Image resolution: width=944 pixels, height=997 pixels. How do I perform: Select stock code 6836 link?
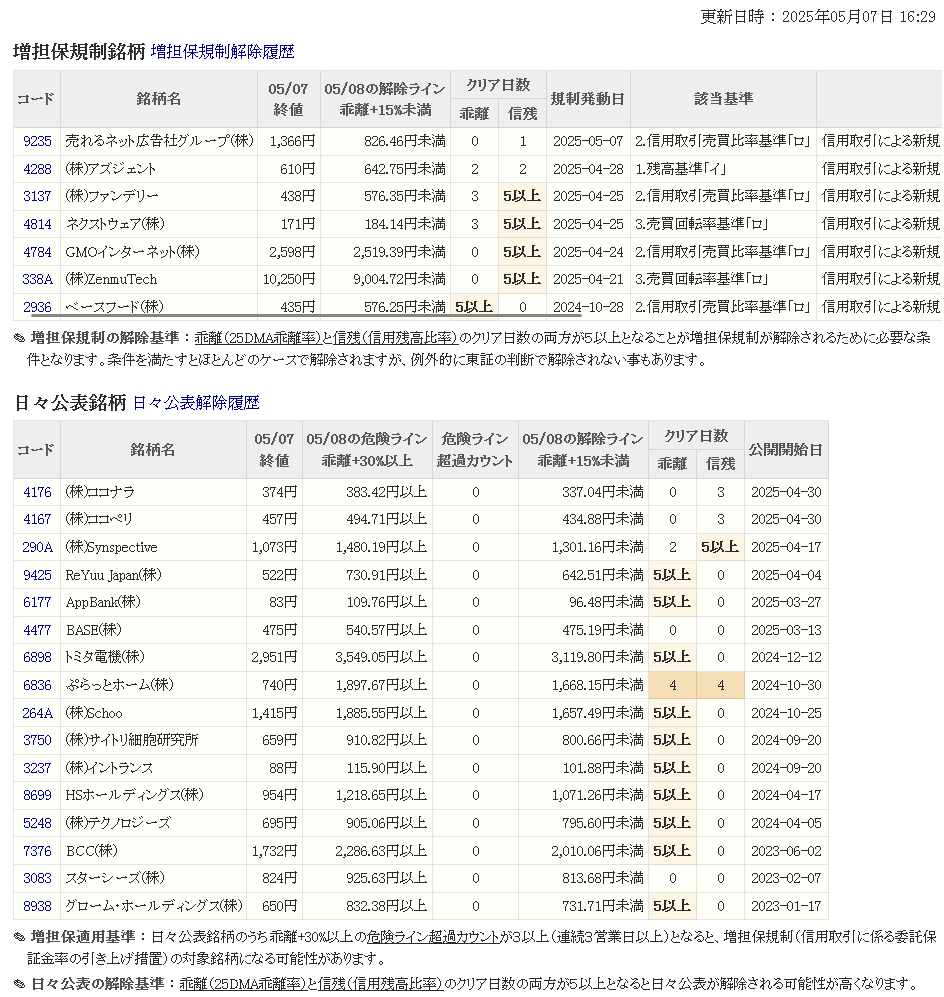37,685
